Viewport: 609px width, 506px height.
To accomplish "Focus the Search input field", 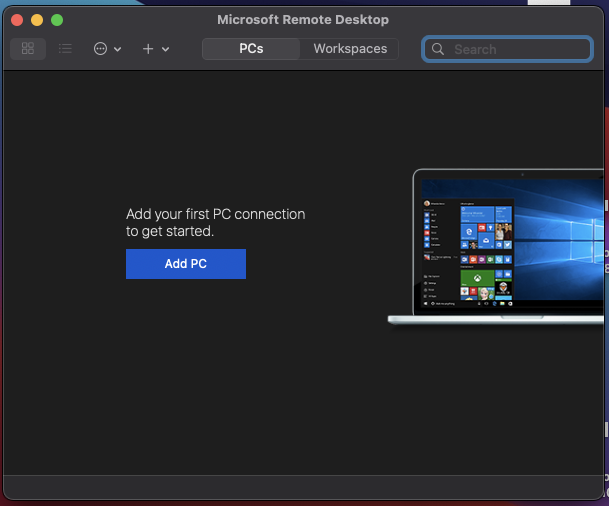I will [507, 49].
